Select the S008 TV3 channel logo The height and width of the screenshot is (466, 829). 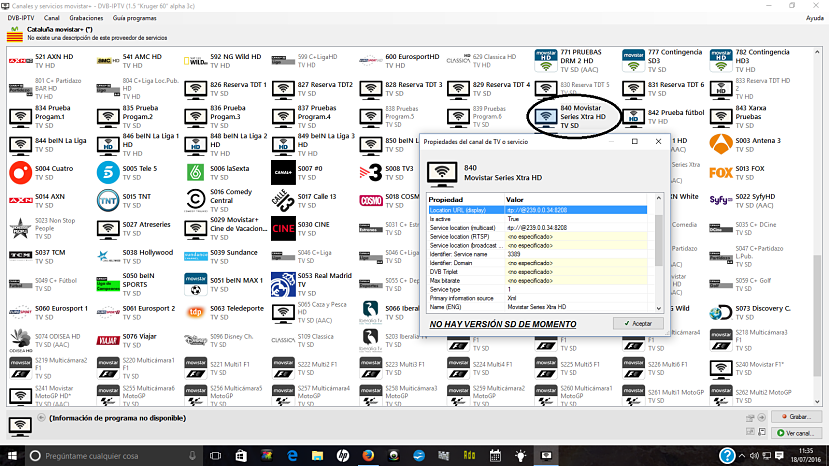371,172
